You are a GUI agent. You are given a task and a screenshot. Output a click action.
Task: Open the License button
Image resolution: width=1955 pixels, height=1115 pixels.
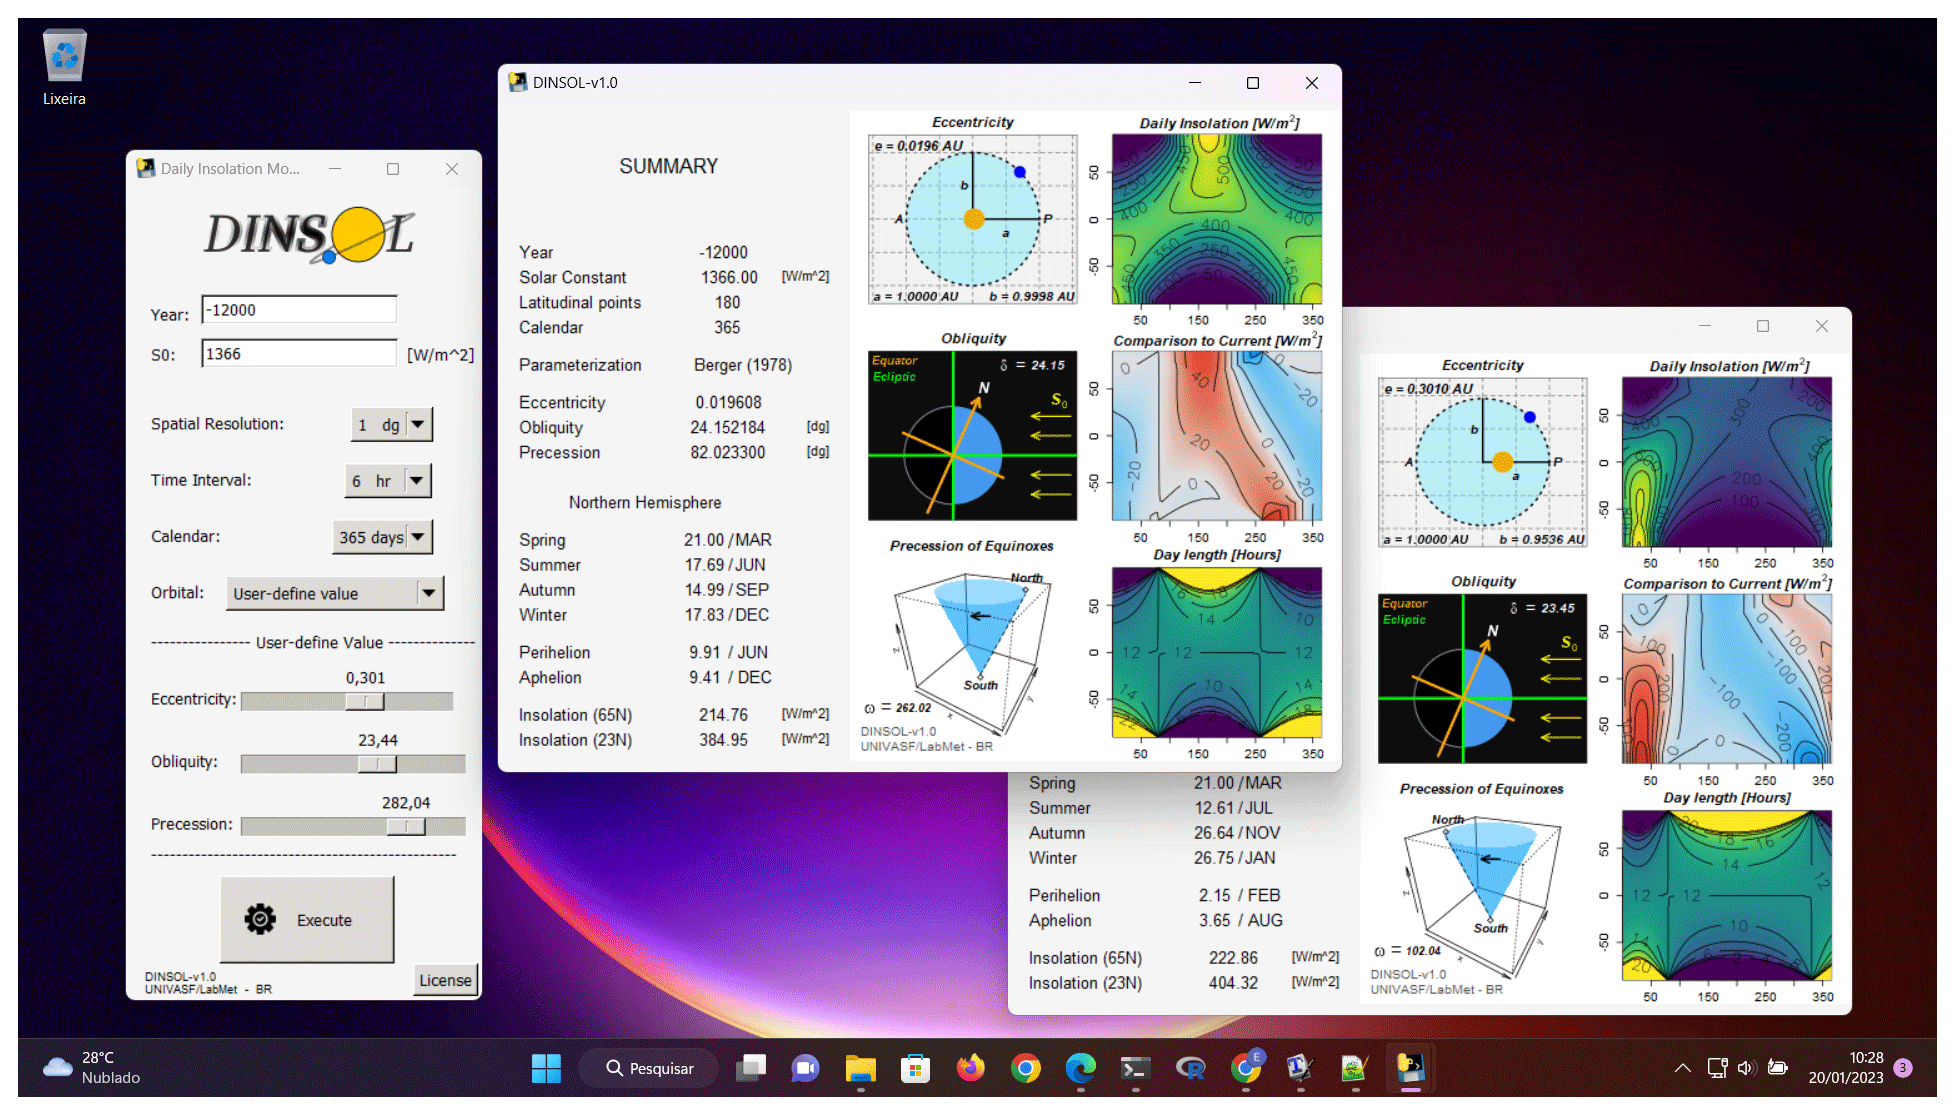[445, 980]
